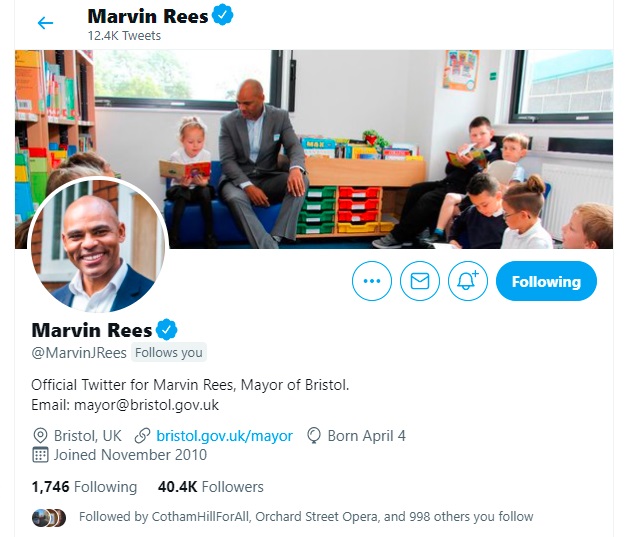Click the stacked mutual follower avatars

coord(49,518)
